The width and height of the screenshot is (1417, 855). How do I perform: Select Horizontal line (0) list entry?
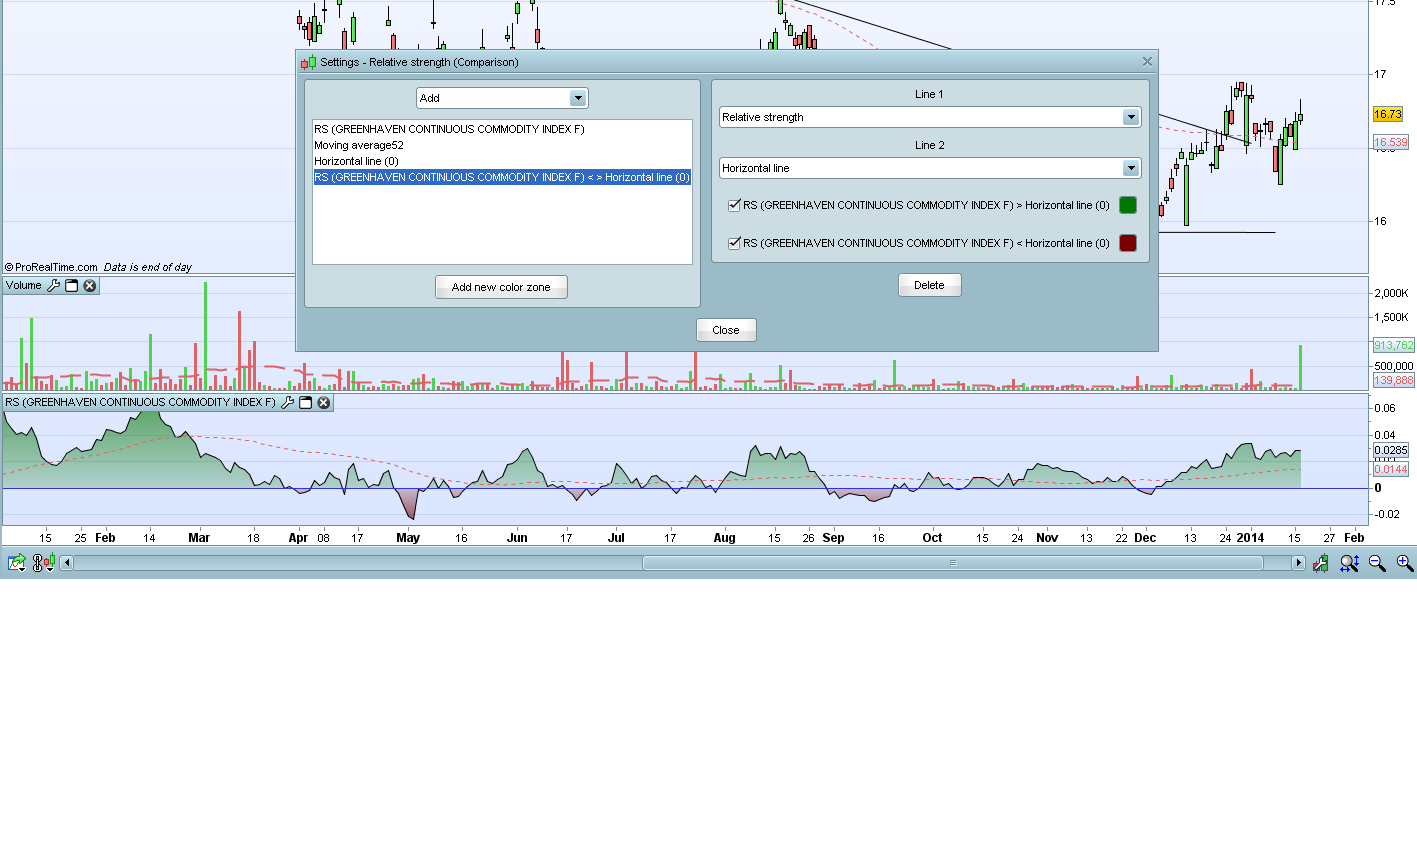(x=356, y=161)
